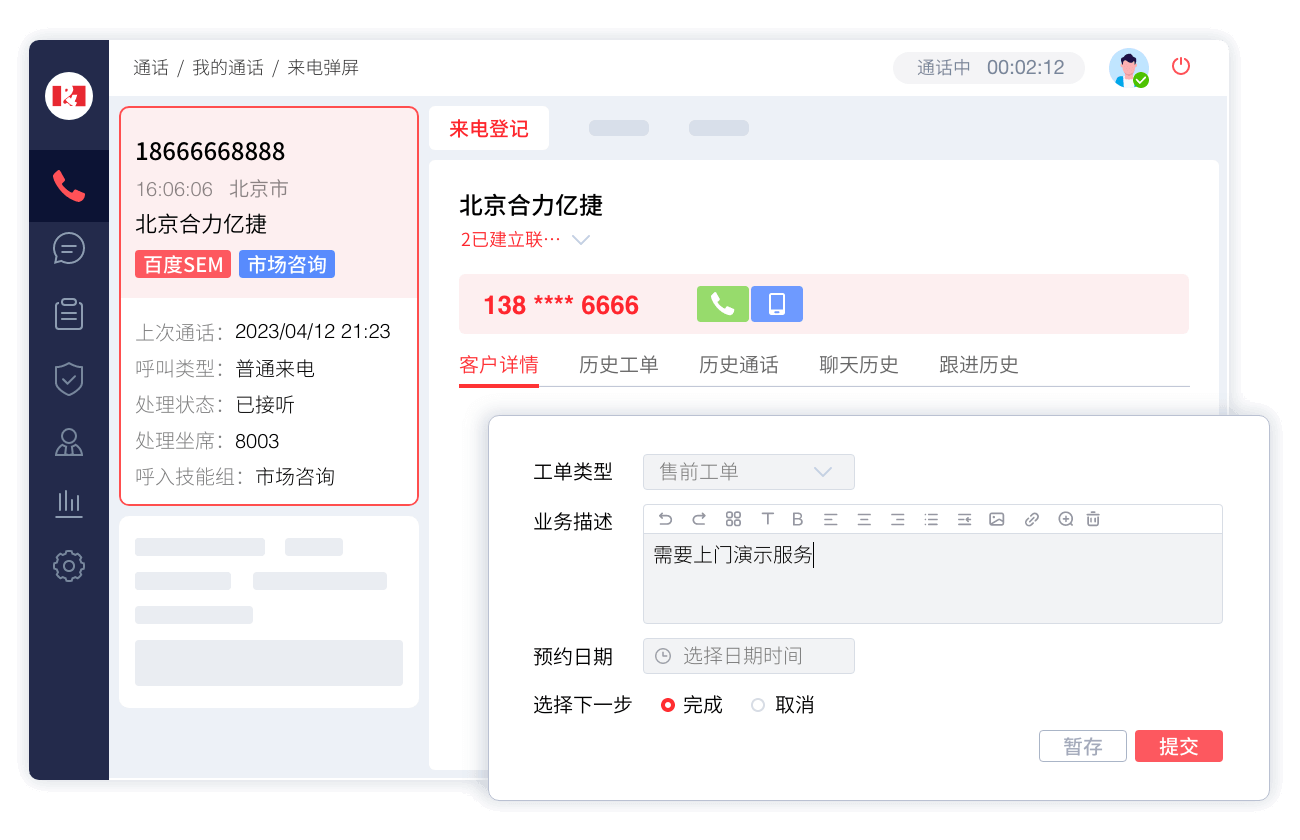Click the blue mobile phone button

tap(777, 304)
